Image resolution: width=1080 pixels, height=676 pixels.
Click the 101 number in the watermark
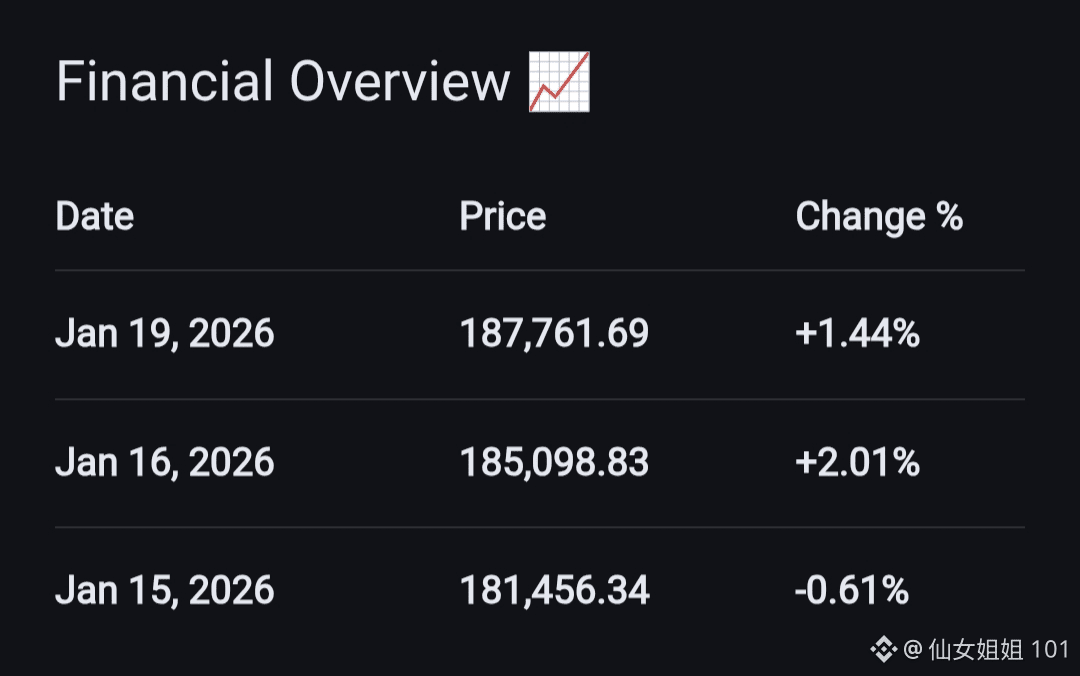point(1050,651)
